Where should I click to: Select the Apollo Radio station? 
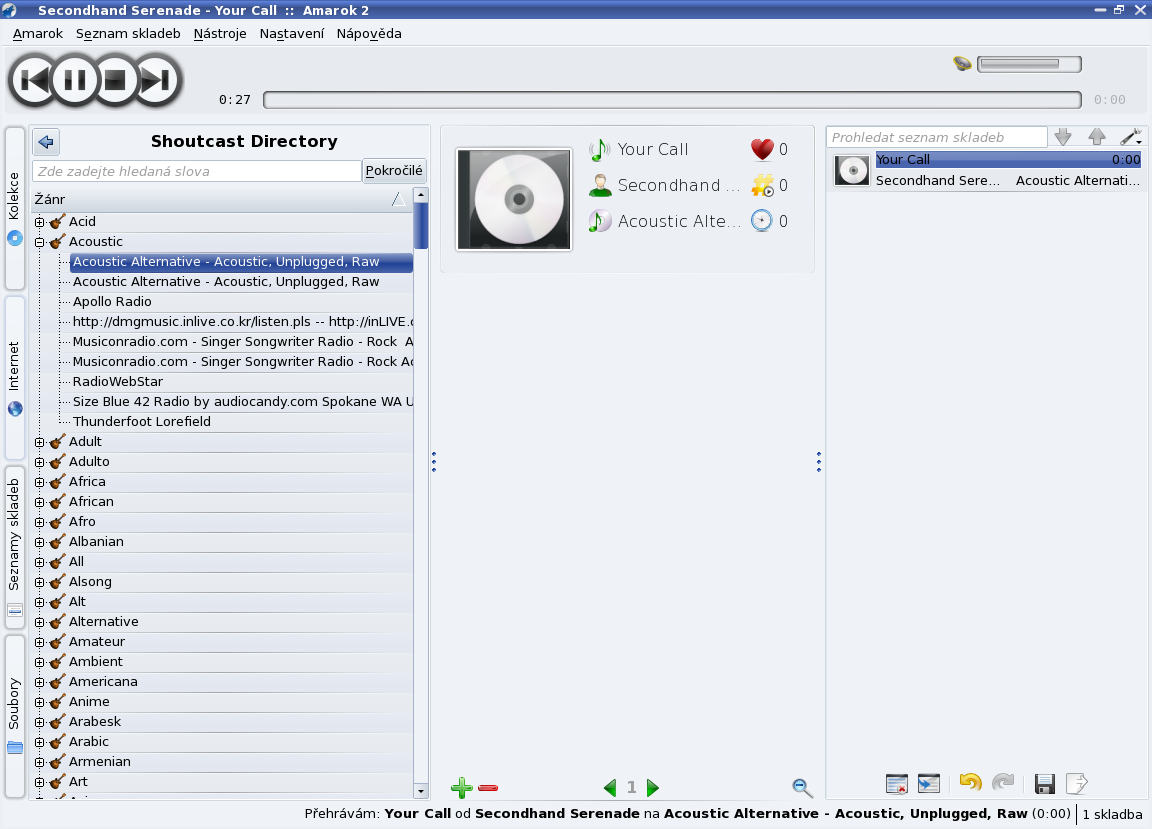[112, 301]
